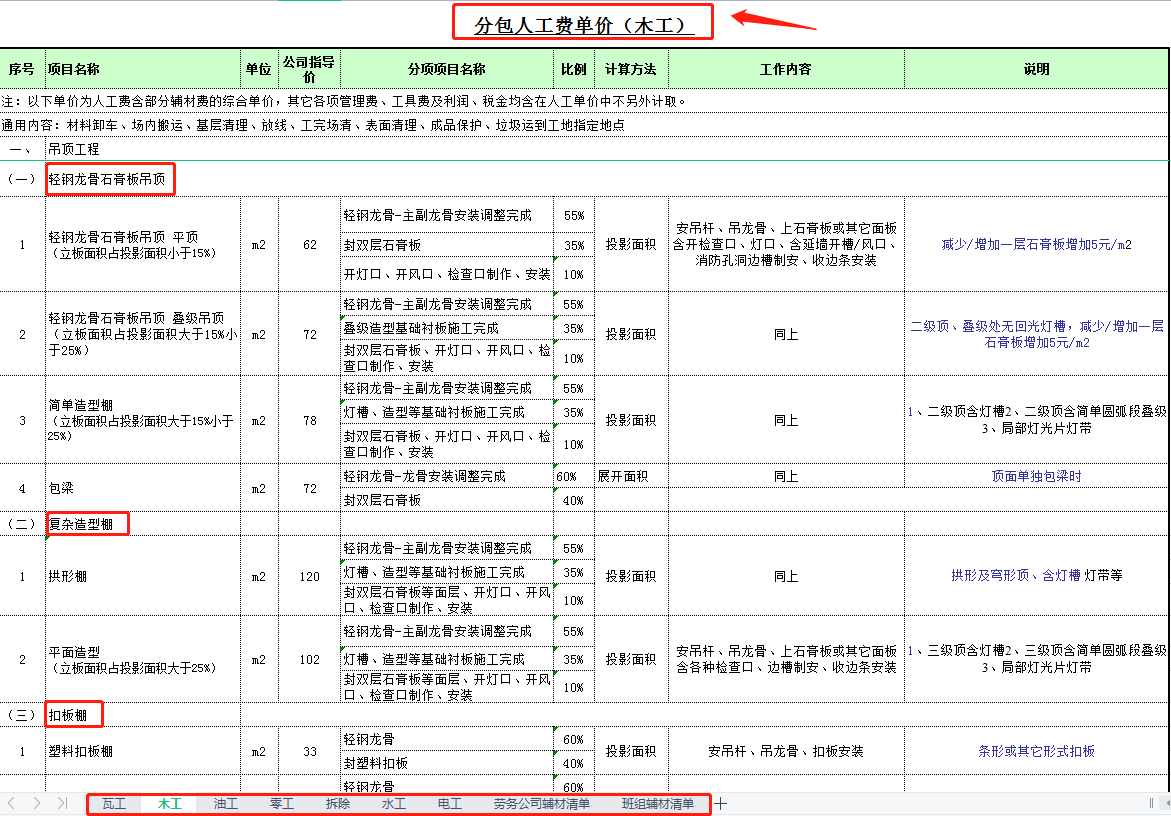Viewport: 1171px width, 816px height.
Task: Go to next sheet with right arrow
Action: pos(37,803)
